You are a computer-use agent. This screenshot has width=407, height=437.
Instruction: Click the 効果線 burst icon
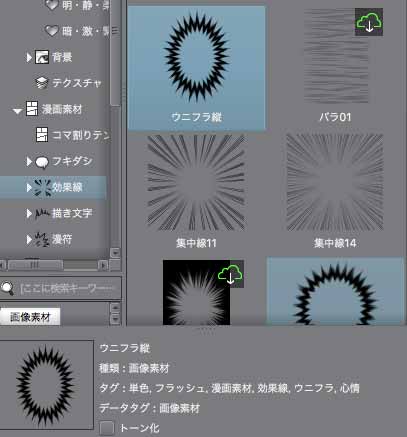pyautogui.click(x=42, y=188)
